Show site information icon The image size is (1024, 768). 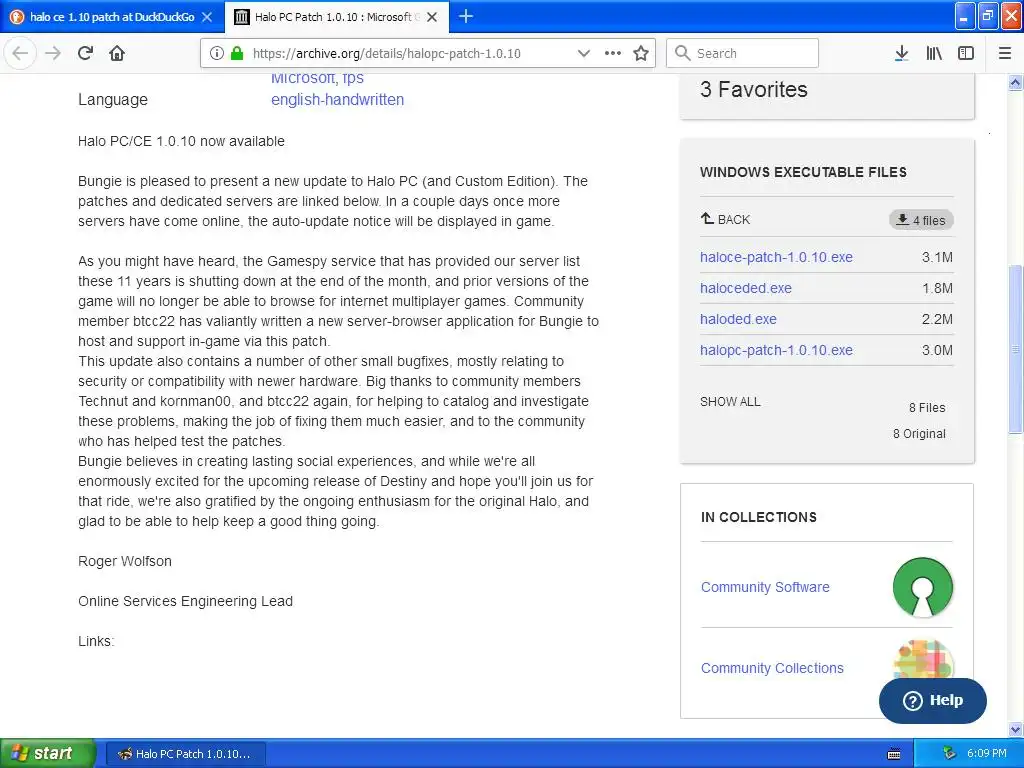pyautogui.click(x=216, y=53)
